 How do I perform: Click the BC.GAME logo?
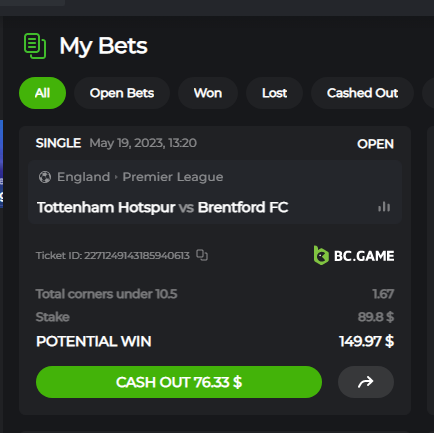click(354, 256)
